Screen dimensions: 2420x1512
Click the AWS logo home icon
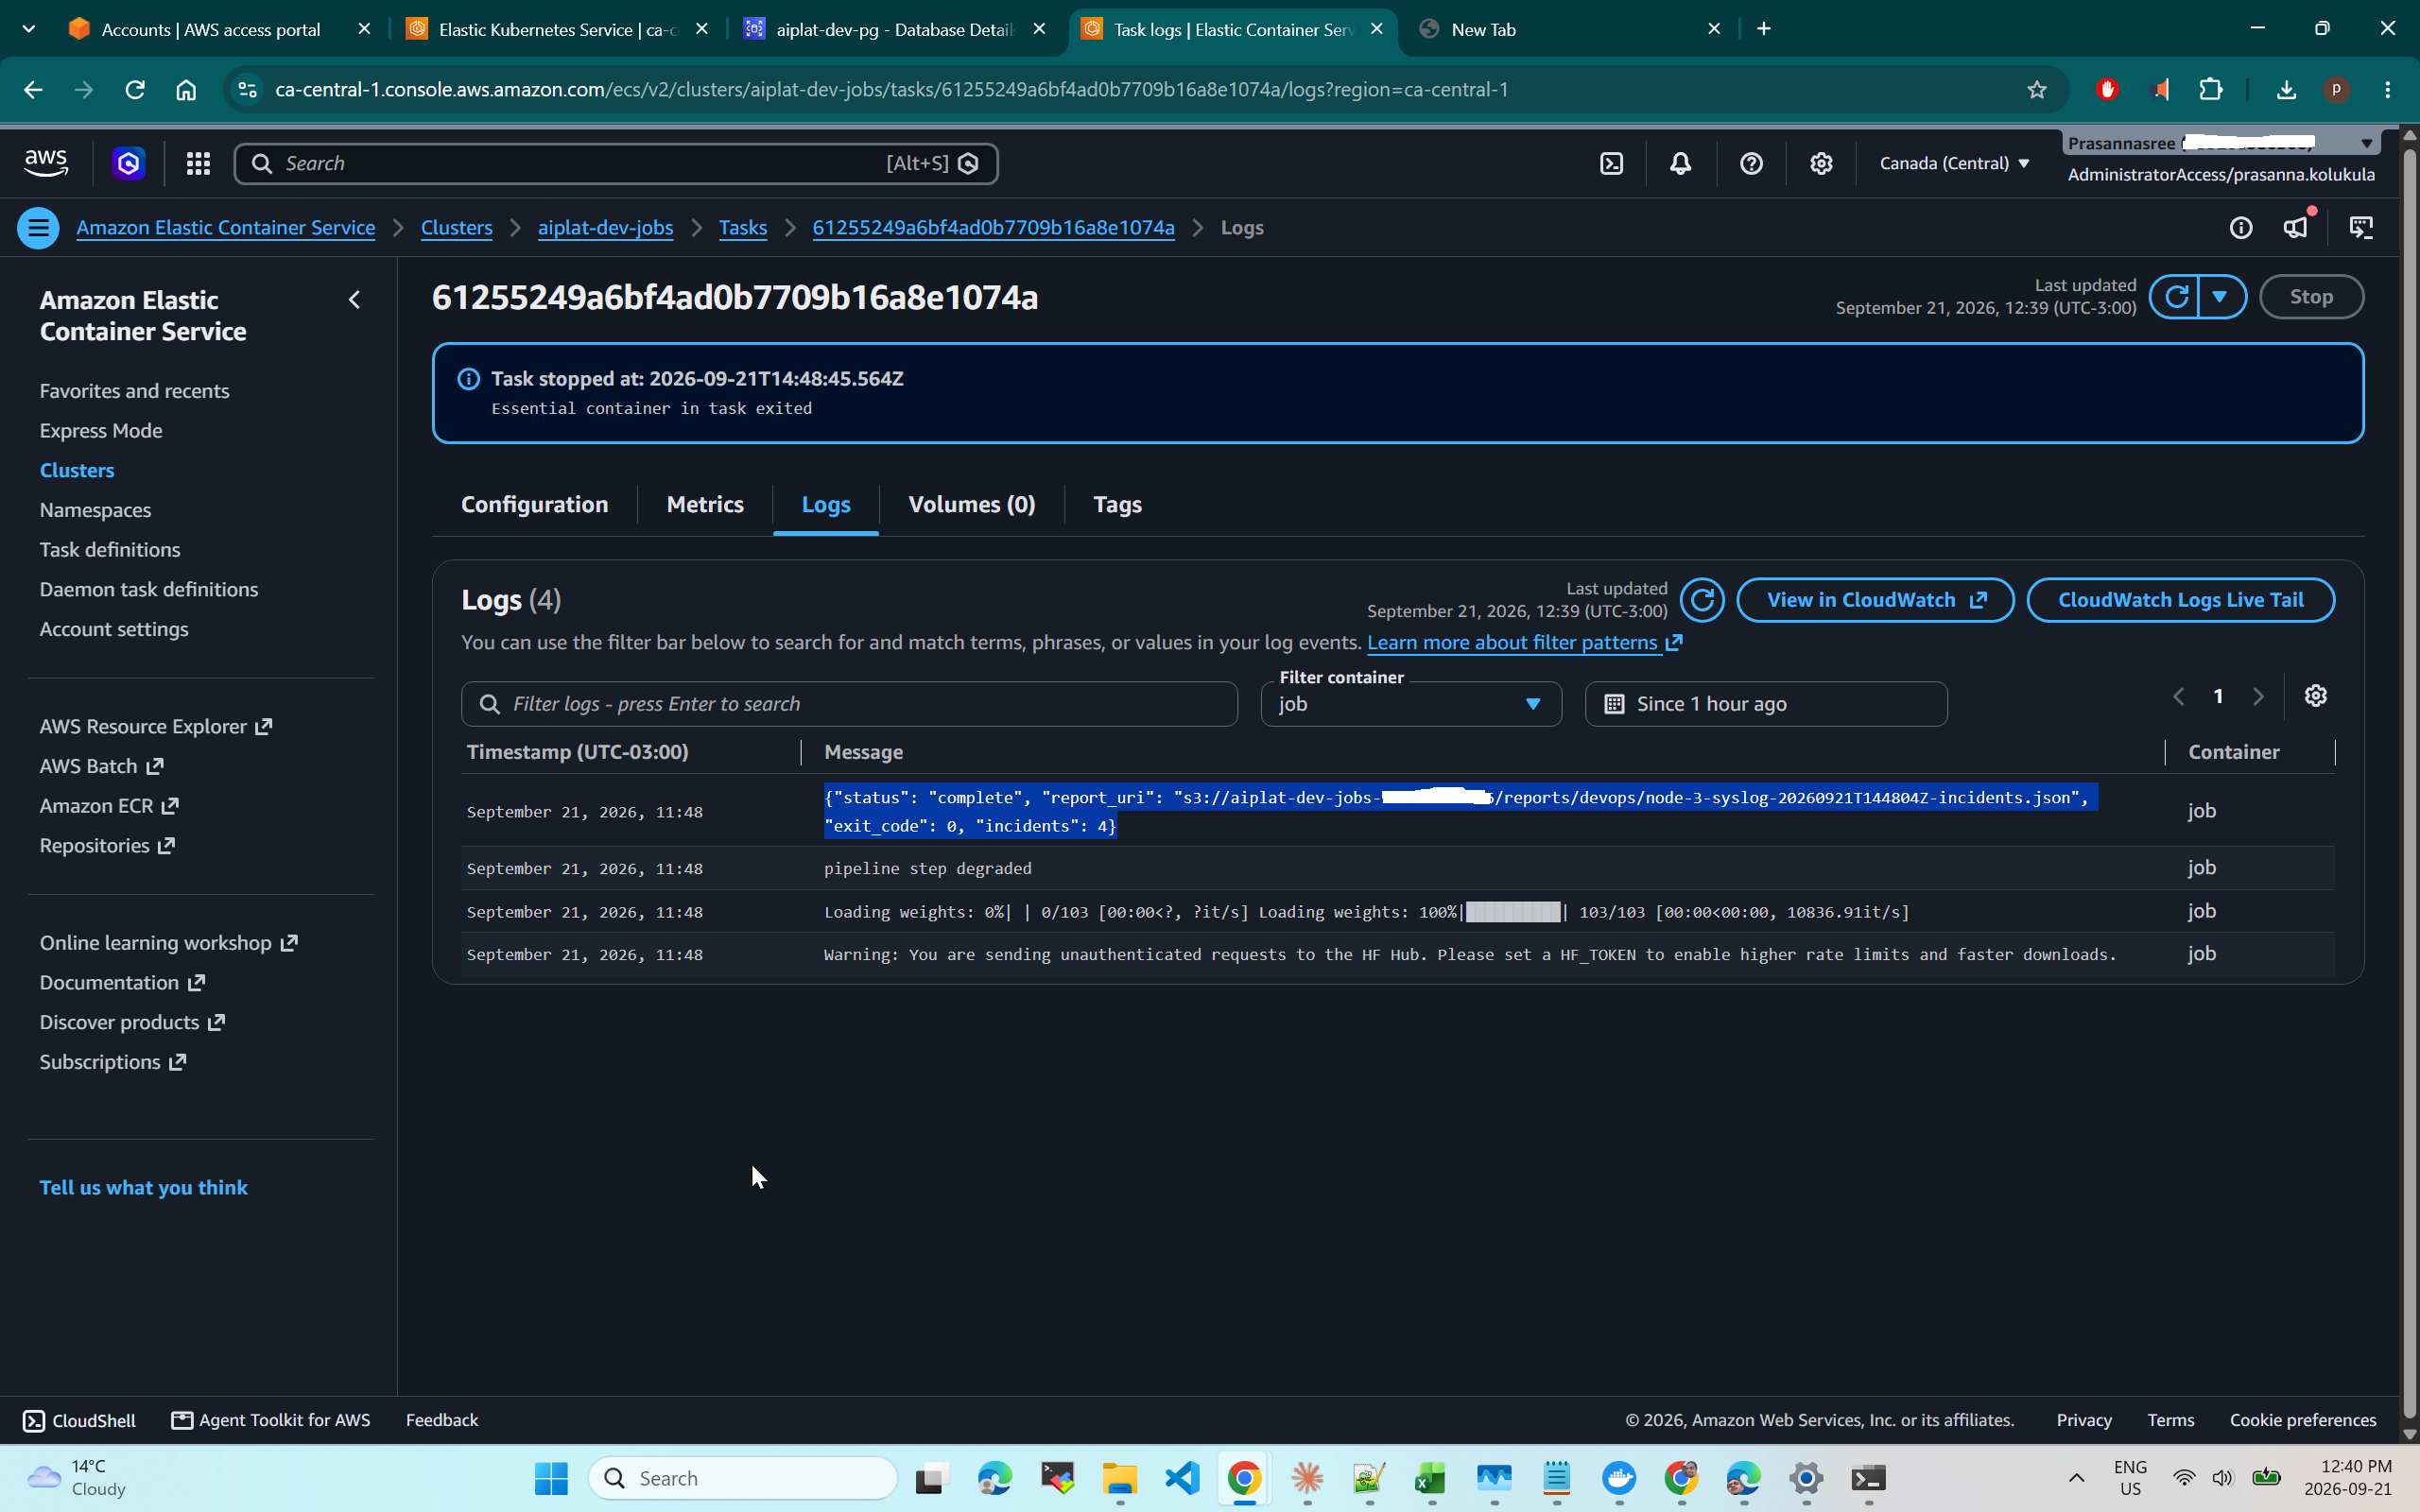46,163
